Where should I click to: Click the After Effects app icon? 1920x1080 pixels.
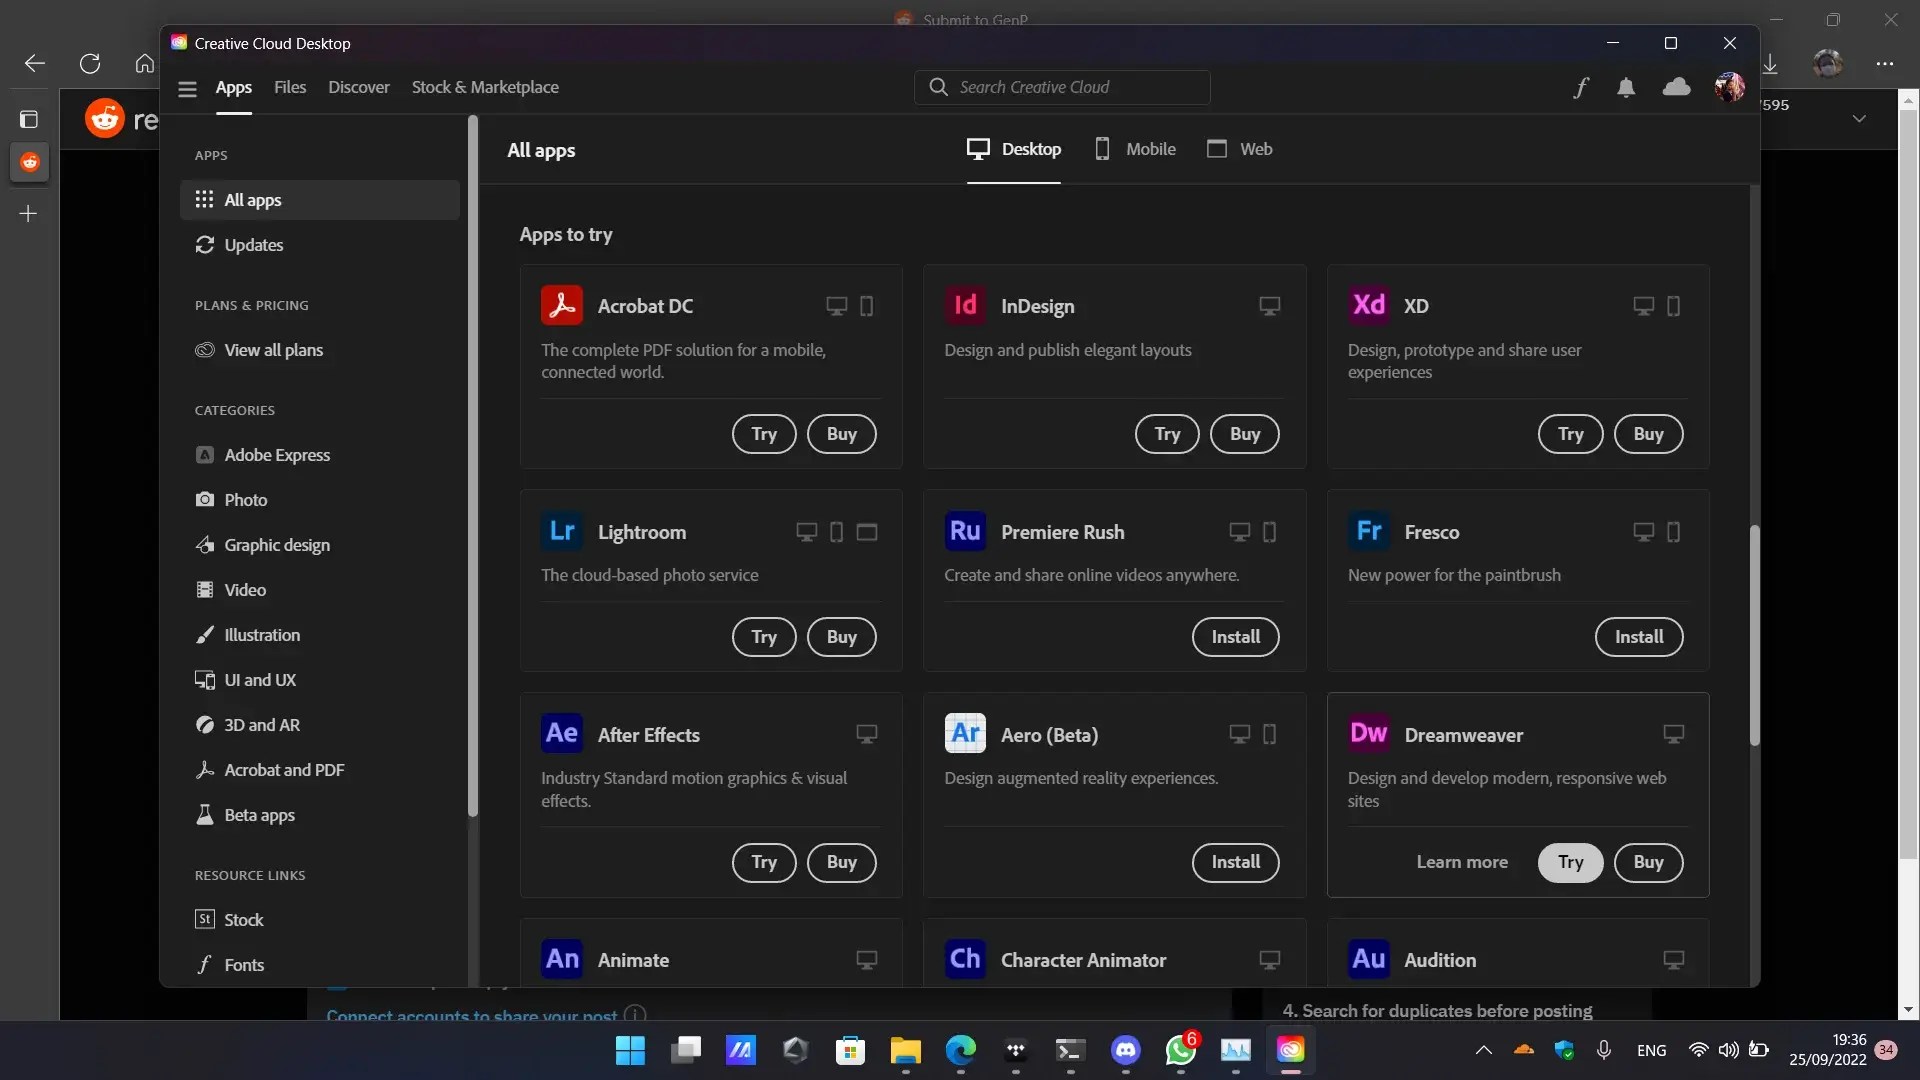[562, 734]
